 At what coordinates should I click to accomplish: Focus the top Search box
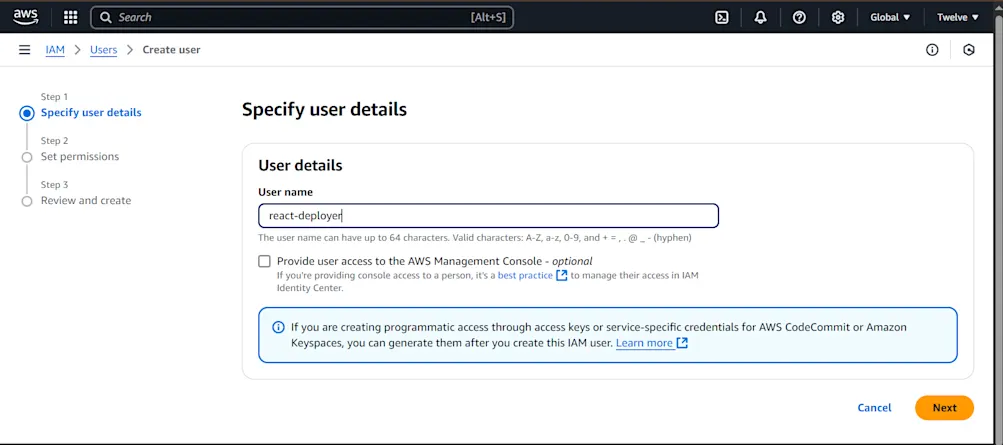point(302,17)
